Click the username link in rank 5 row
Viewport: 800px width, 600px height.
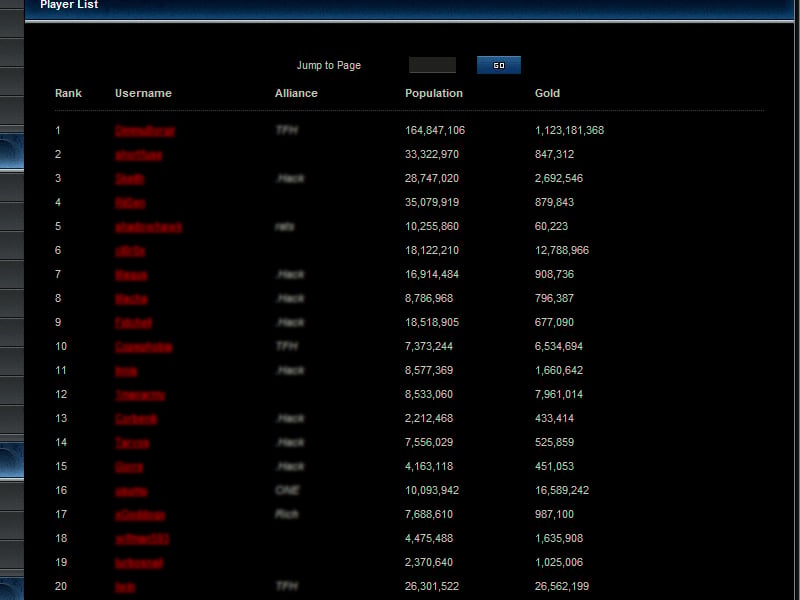[148, 227]
